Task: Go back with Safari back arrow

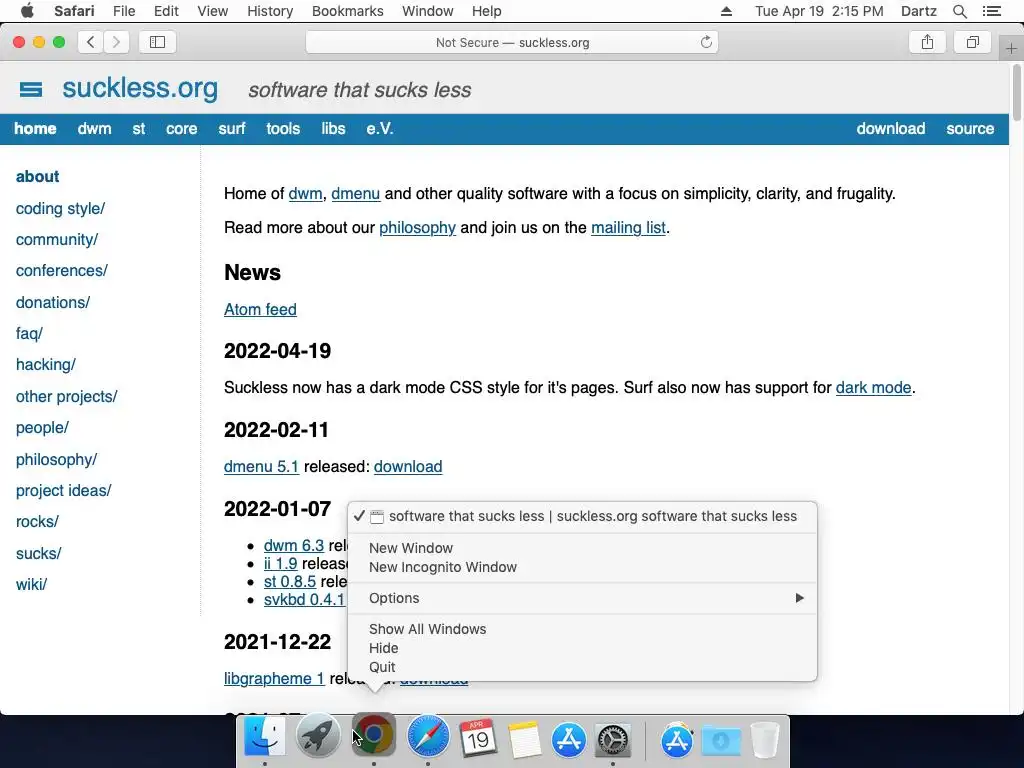Action: pos(91,42)
